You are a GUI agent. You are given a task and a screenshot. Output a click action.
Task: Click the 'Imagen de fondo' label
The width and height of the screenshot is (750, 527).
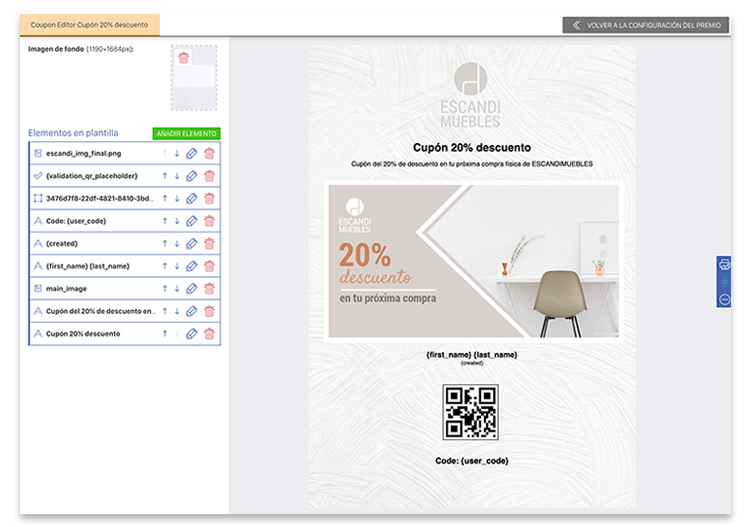(56, 49)
